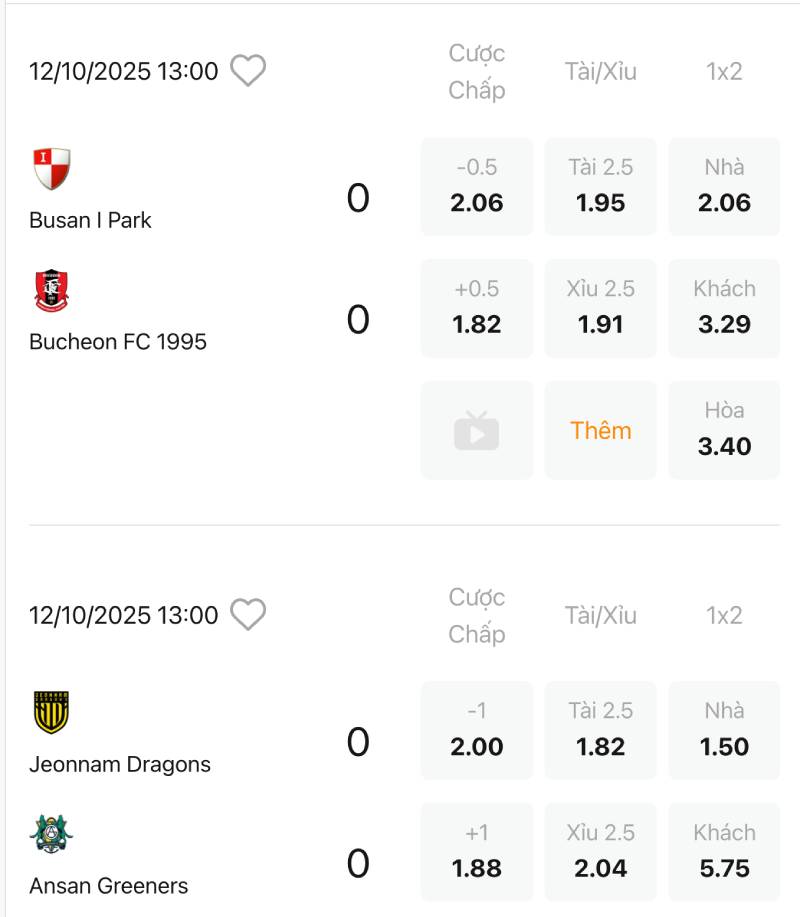The width and height of the screenshot is (800, 917).
Task: Select Busan I Park -0.5 handicap at 2.06
Action: tap(476, 187)
